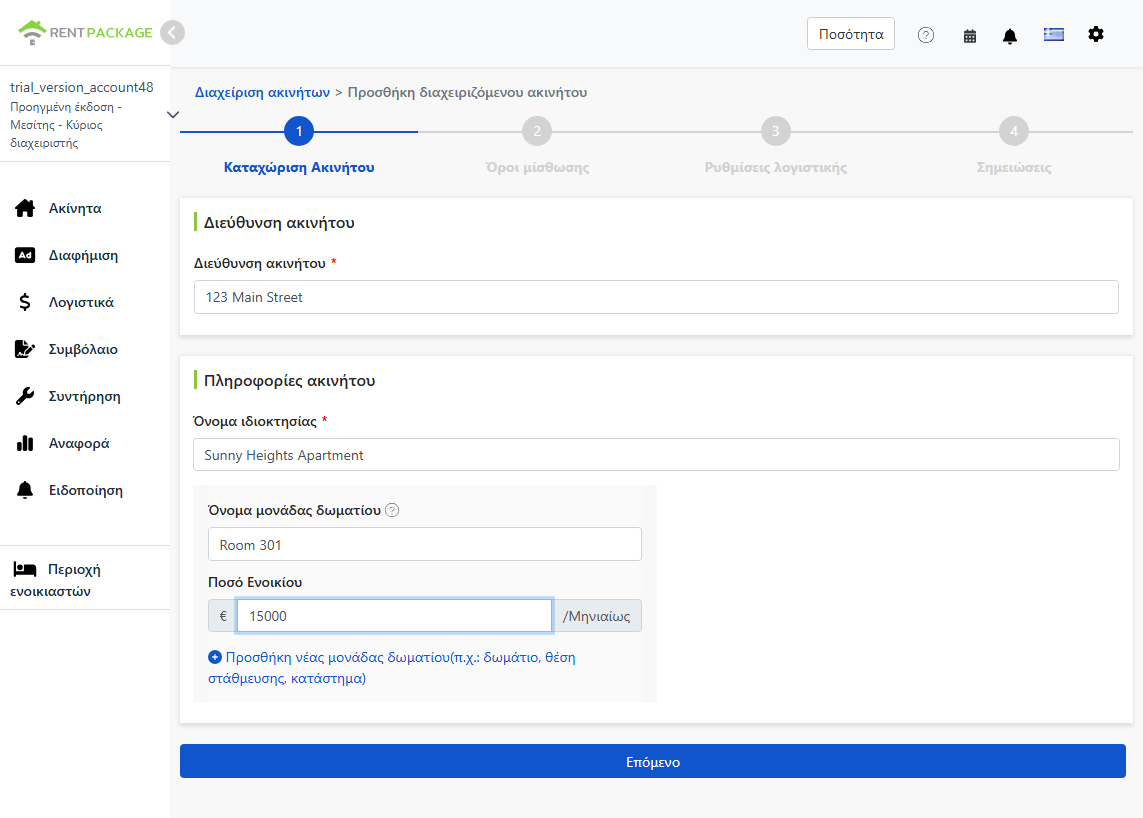Click the plus icon for adding room unit
Viewport: 1143px width, 818px height.
pyautogui.click(x=215, y=657)
